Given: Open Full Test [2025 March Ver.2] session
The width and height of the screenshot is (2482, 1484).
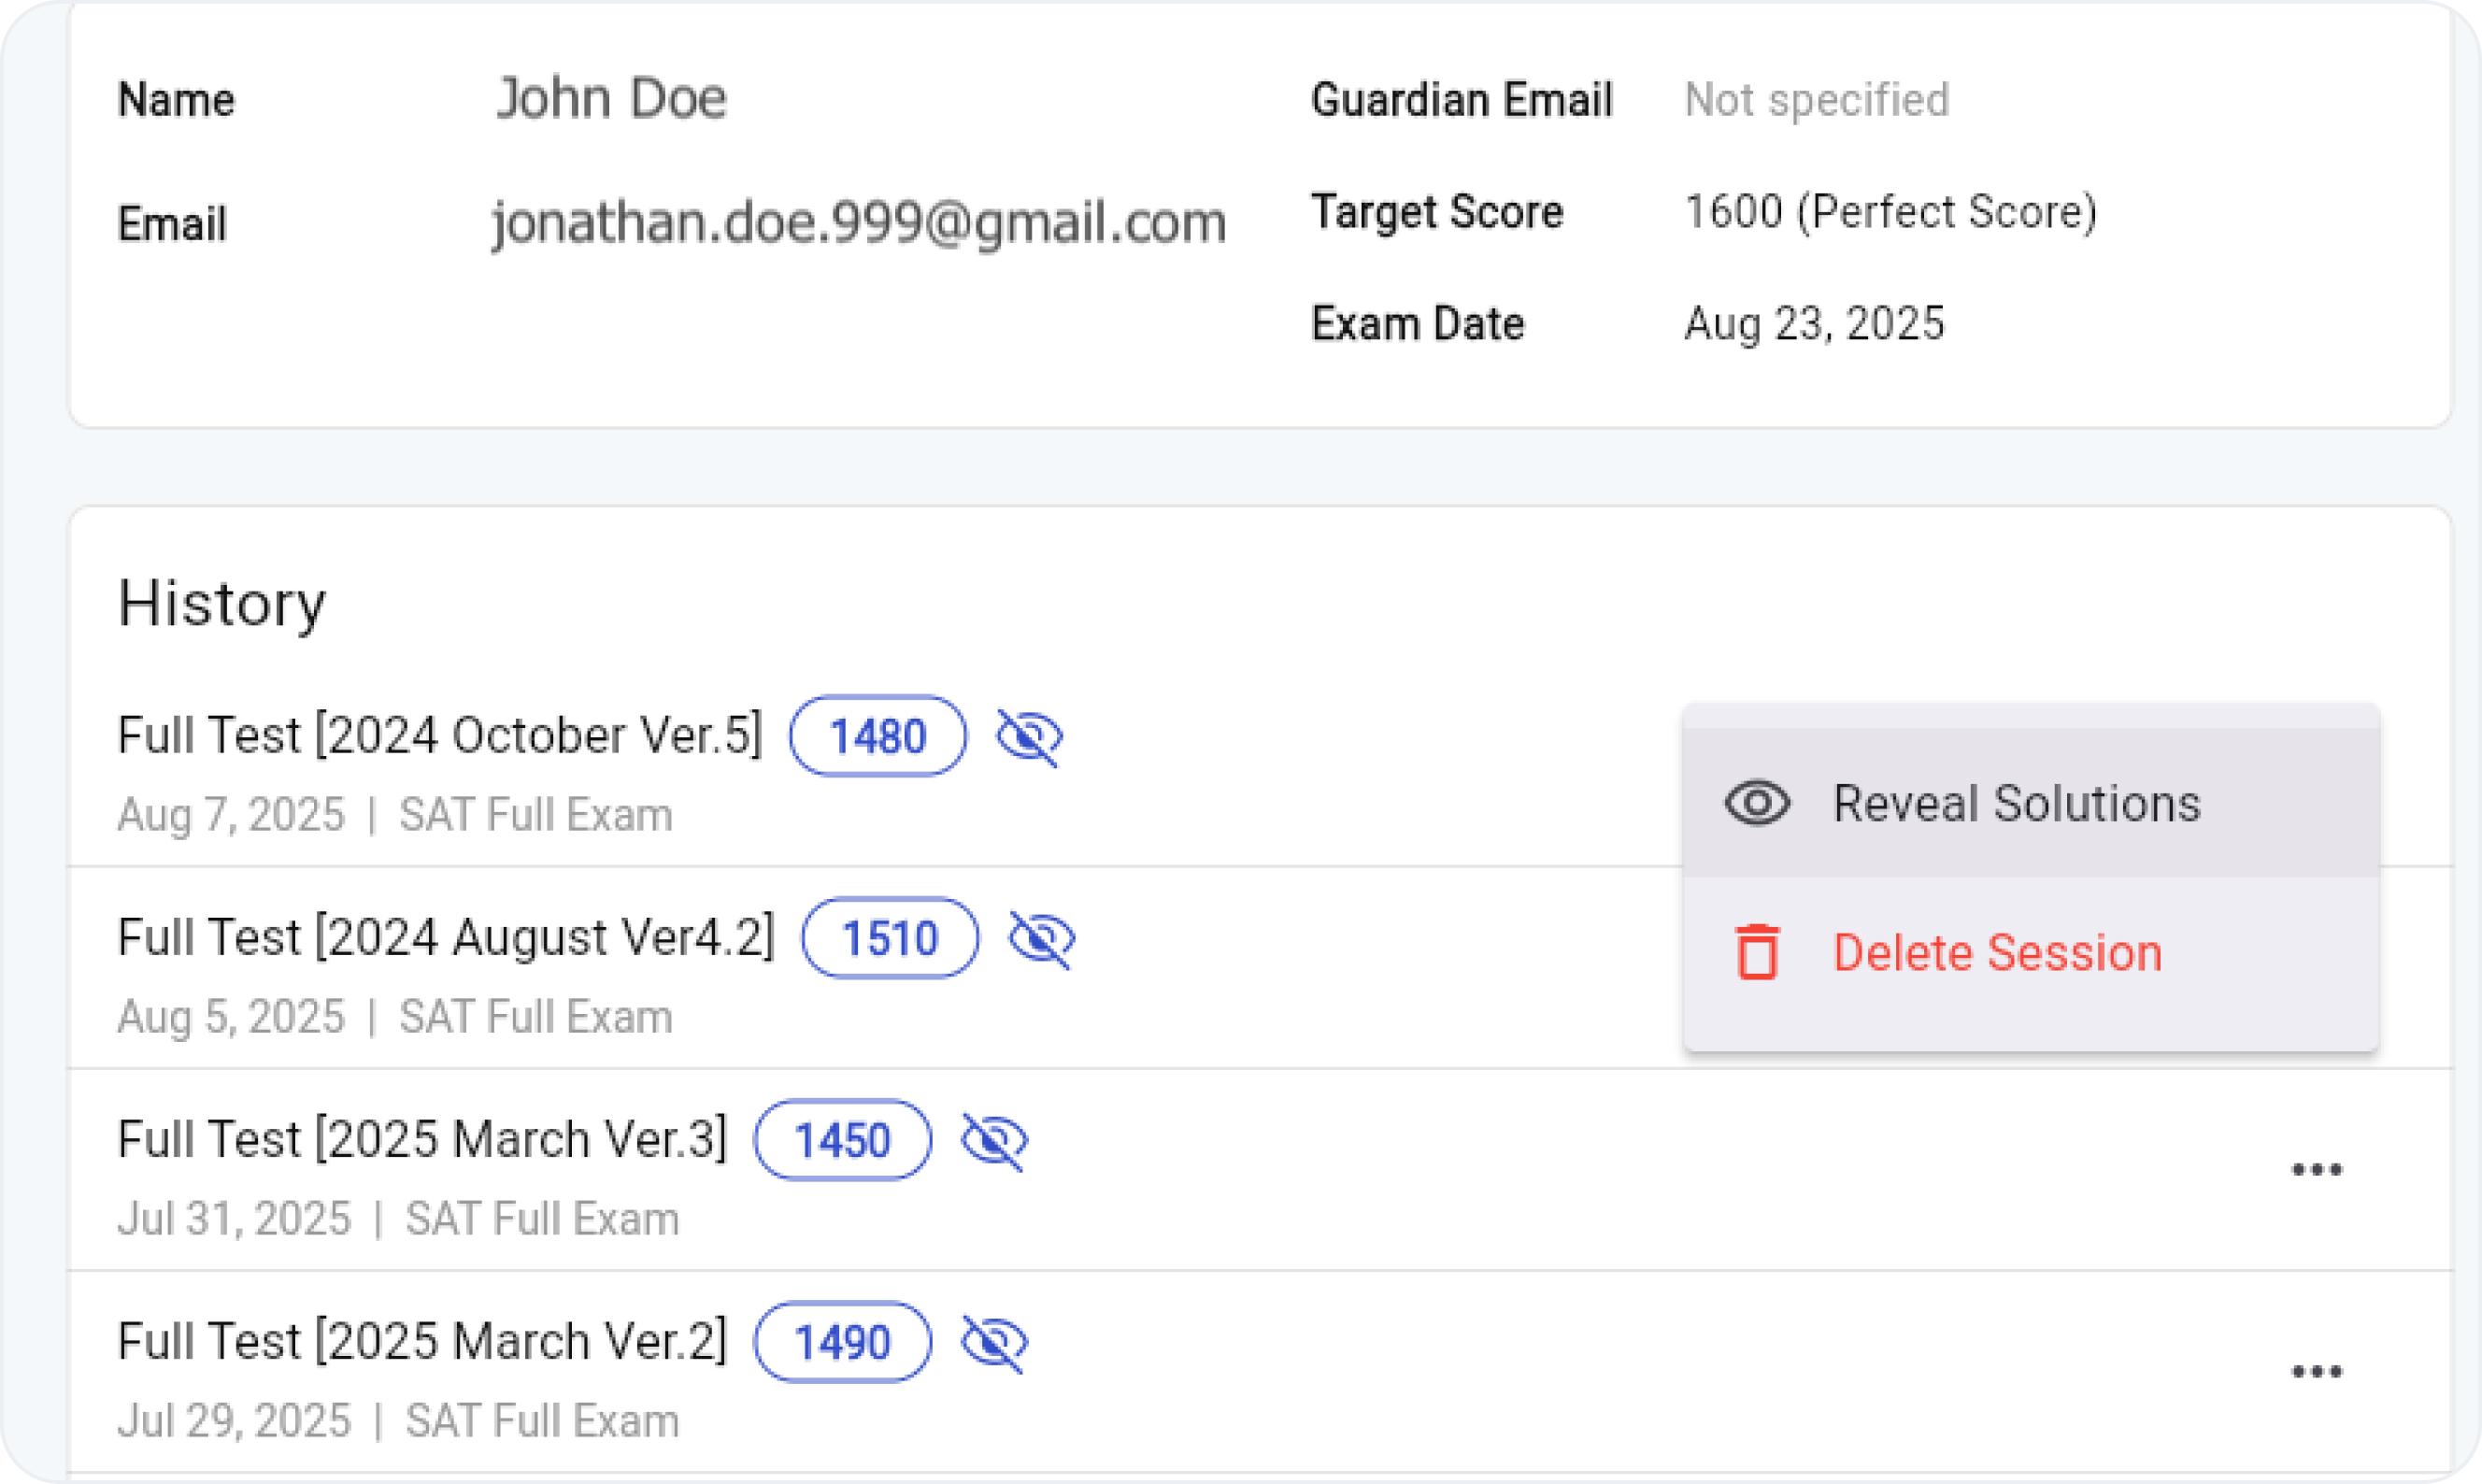Looking at the screenshot, I should coord(421,1342).
